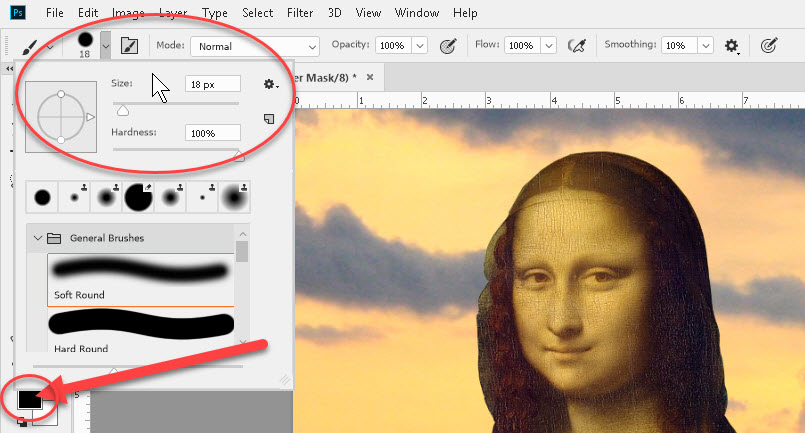Open the Edit menu

88,13
